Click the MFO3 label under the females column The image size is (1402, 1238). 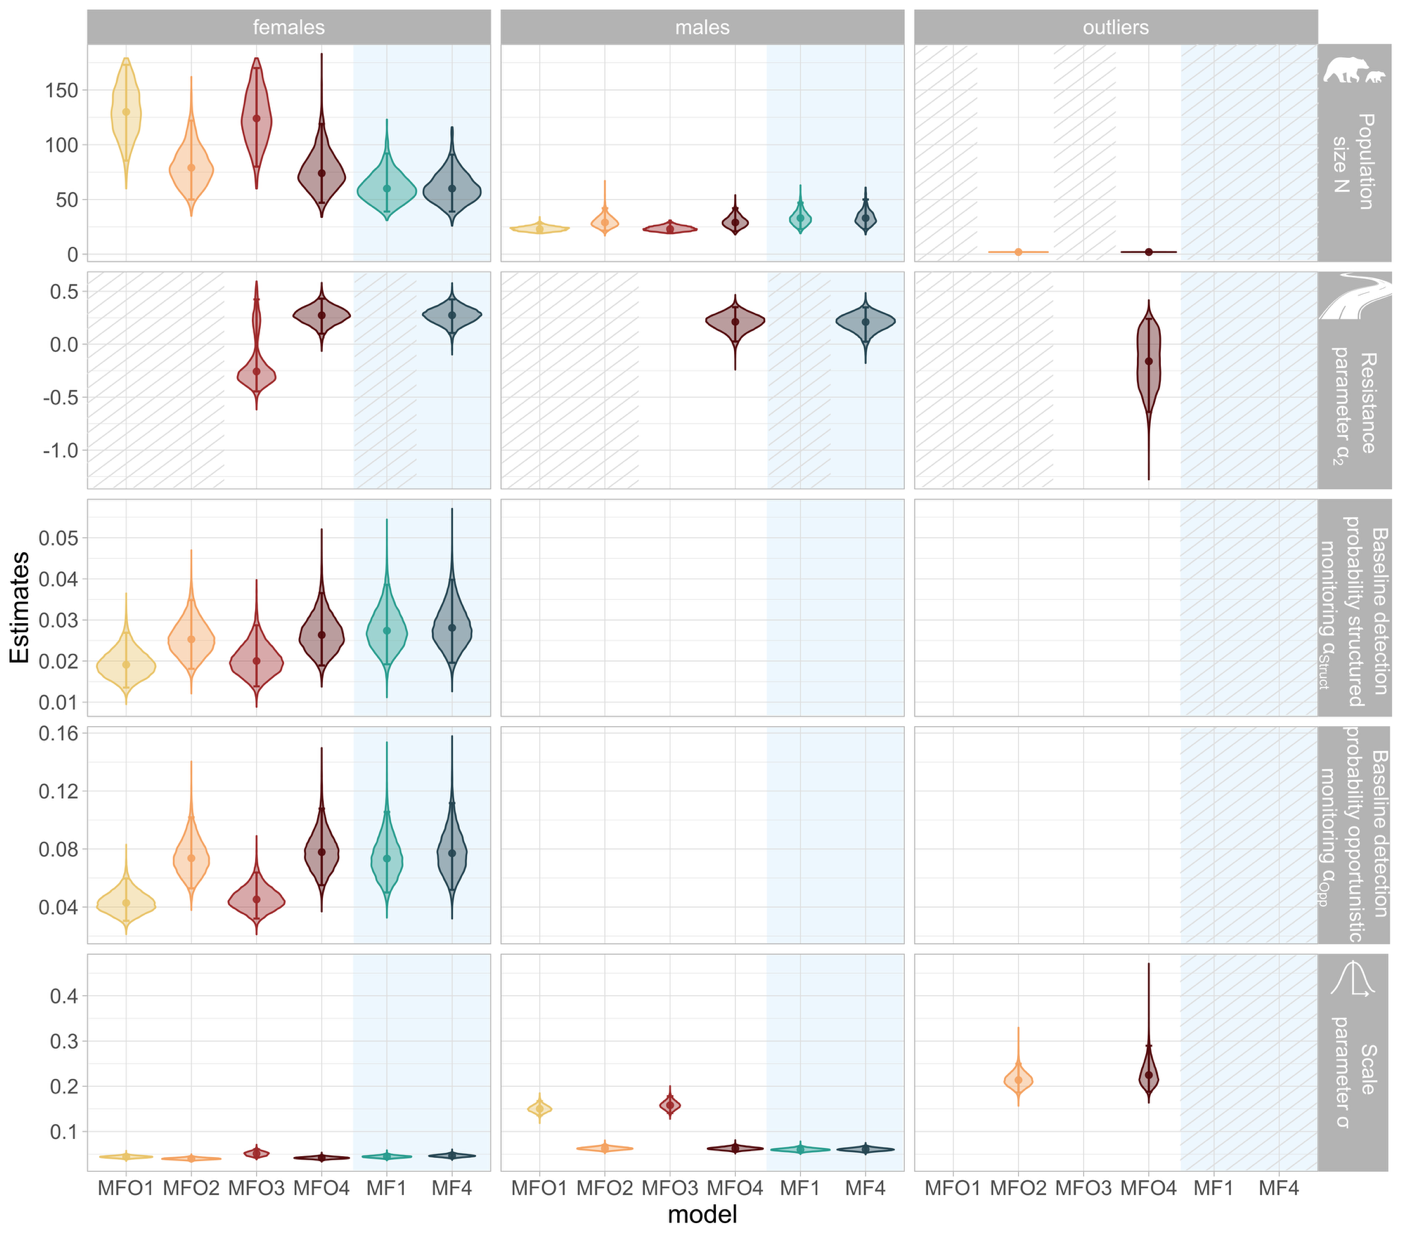point(256,1188)
